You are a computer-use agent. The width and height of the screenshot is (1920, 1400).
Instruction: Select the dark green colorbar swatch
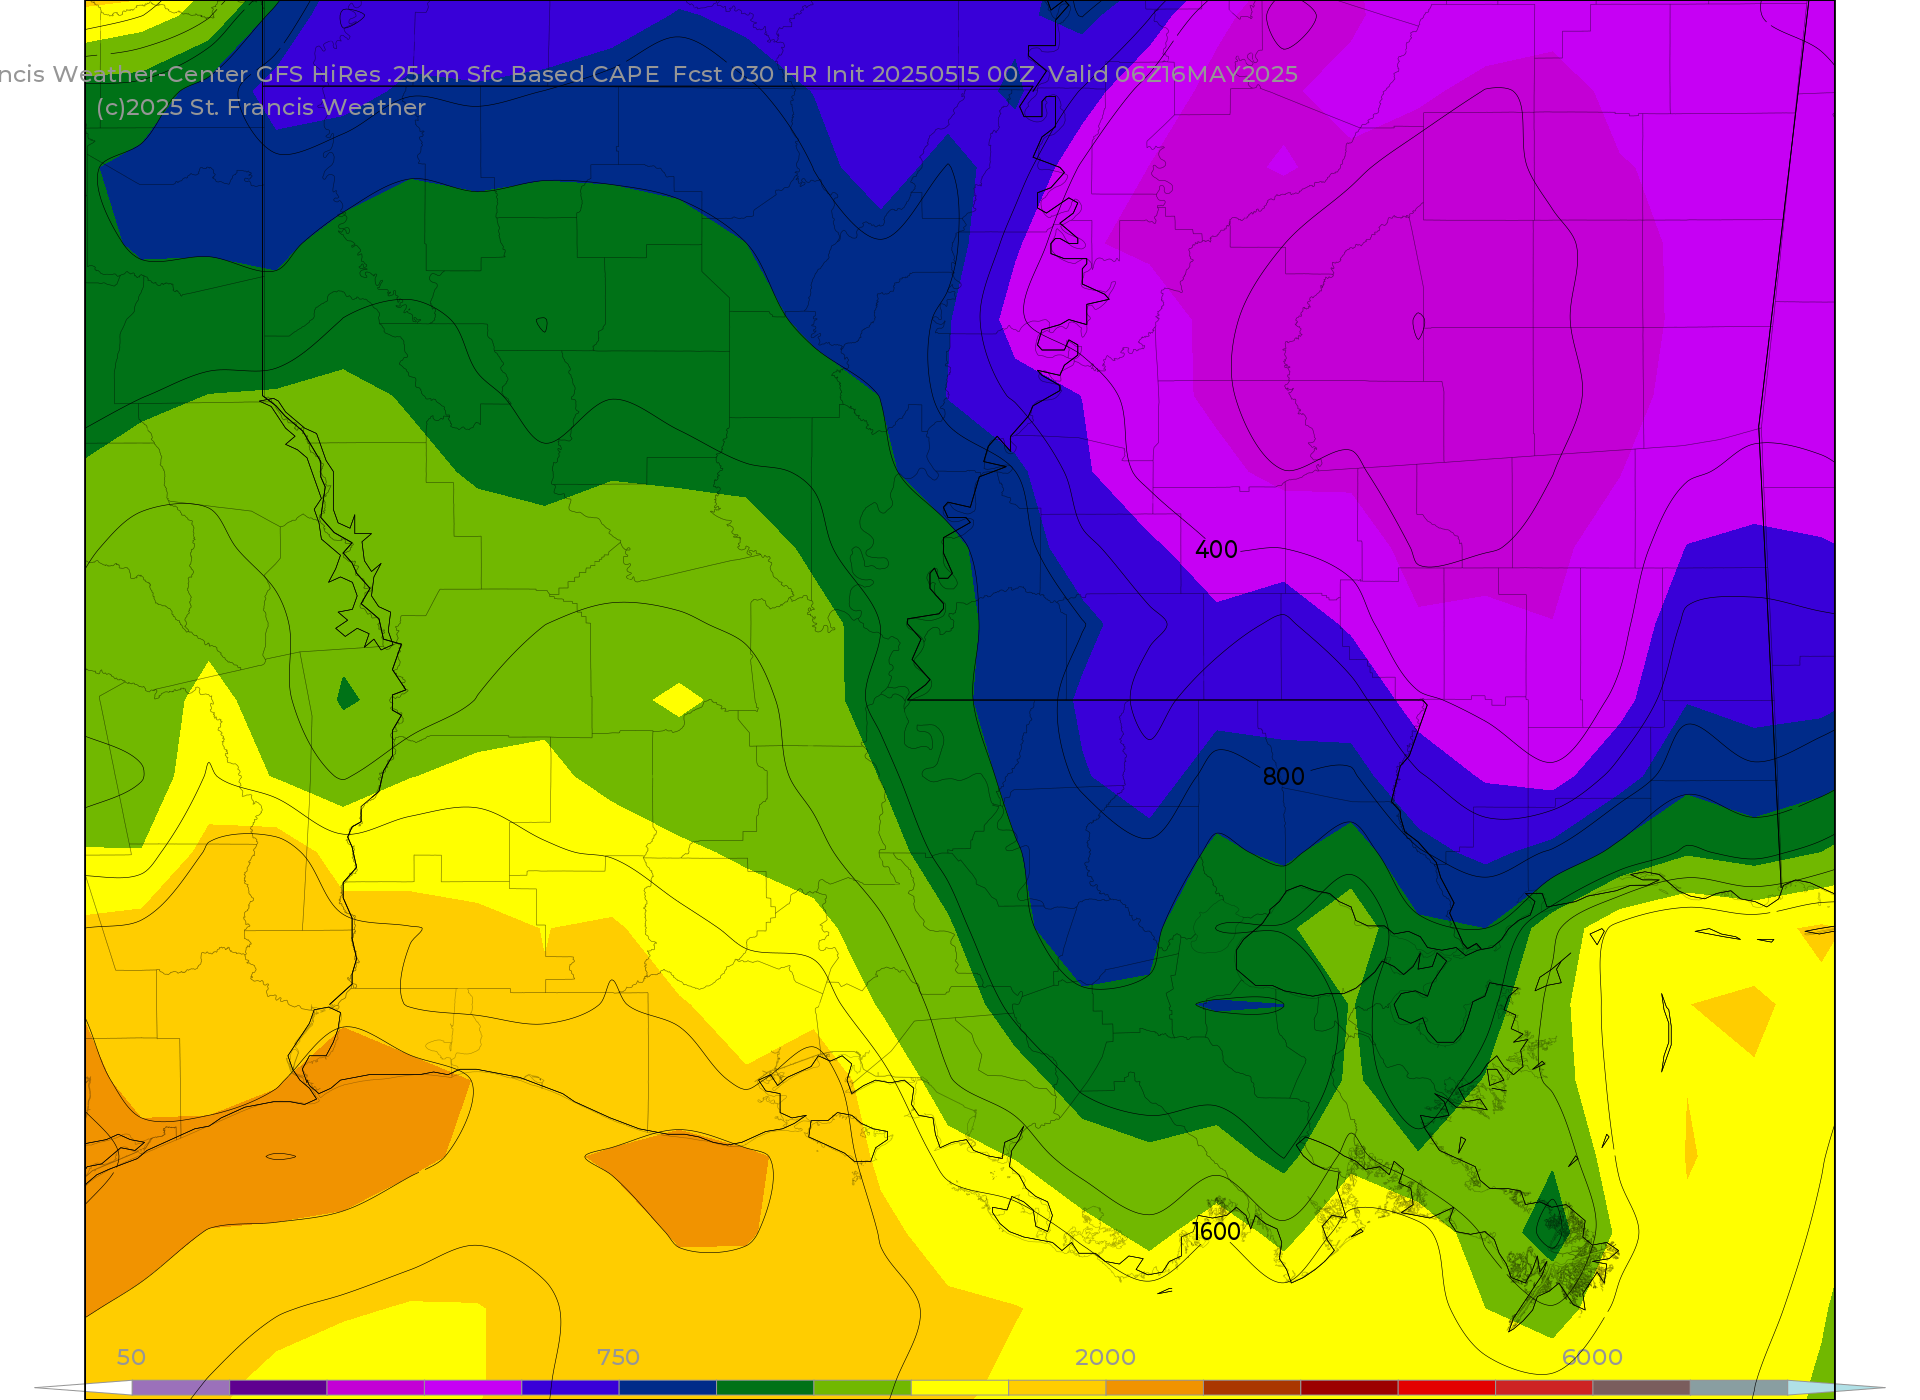[765, 1387]
